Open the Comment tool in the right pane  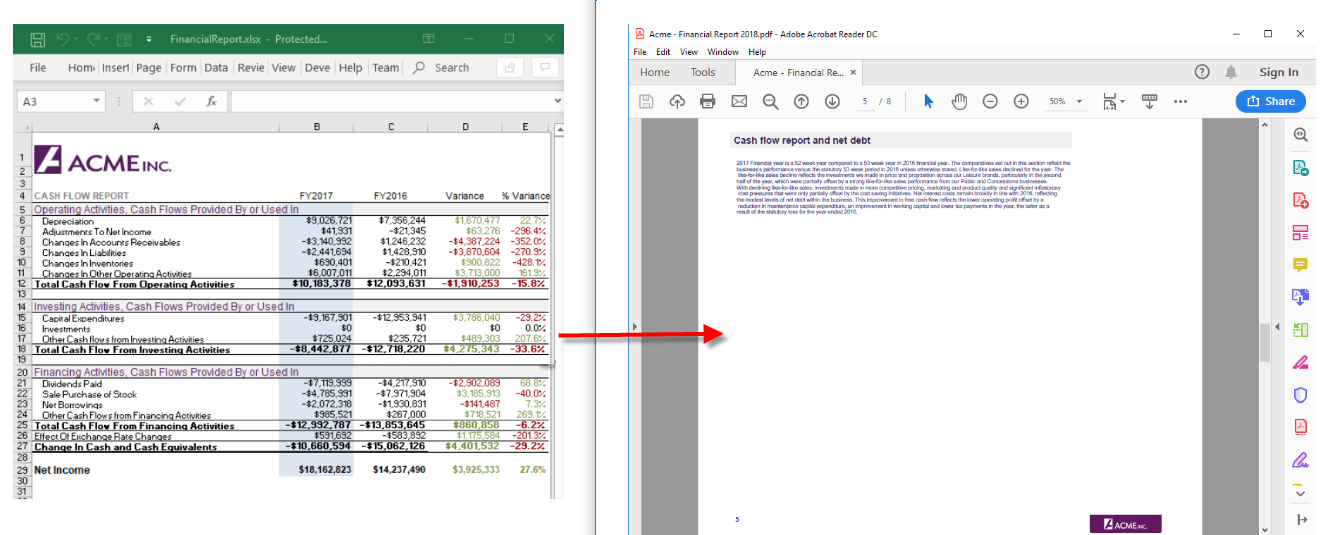point(1300,265)
